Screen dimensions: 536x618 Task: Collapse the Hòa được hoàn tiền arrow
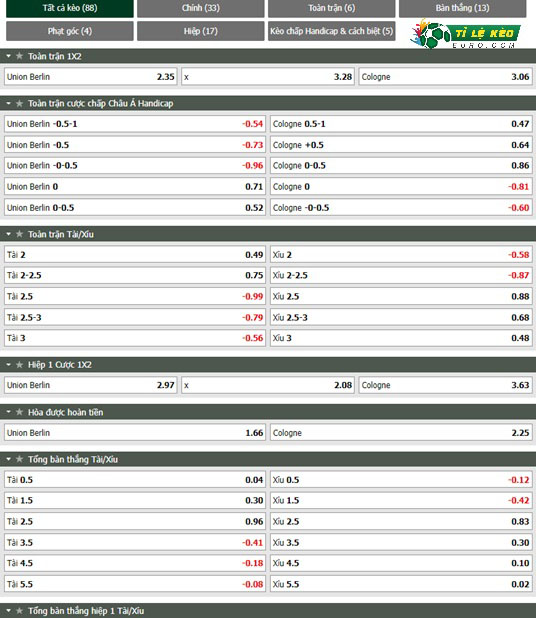(x=8, y=412)
